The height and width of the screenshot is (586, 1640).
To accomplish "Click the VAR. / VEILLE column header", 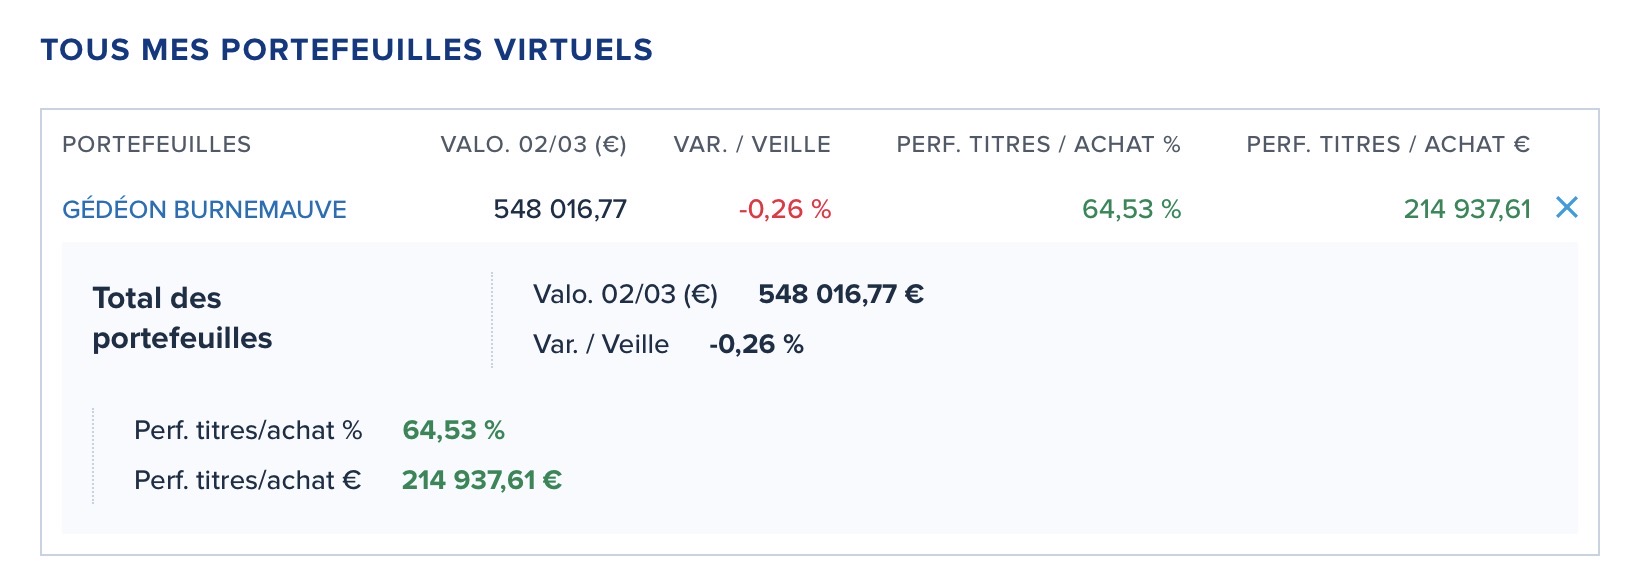I will coord(752,145).
